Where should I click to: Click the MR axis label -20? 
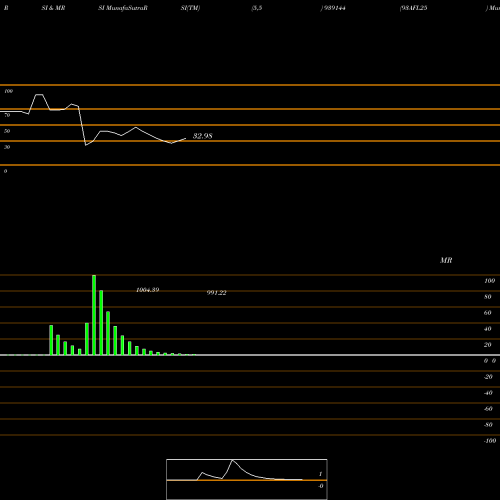pos(488,377)
